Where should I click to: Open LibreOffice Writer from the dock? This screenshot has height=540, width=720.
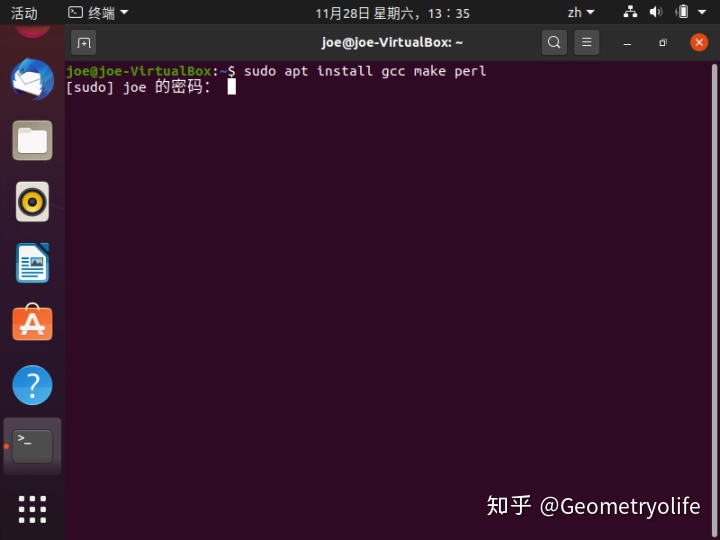[32, 263]
